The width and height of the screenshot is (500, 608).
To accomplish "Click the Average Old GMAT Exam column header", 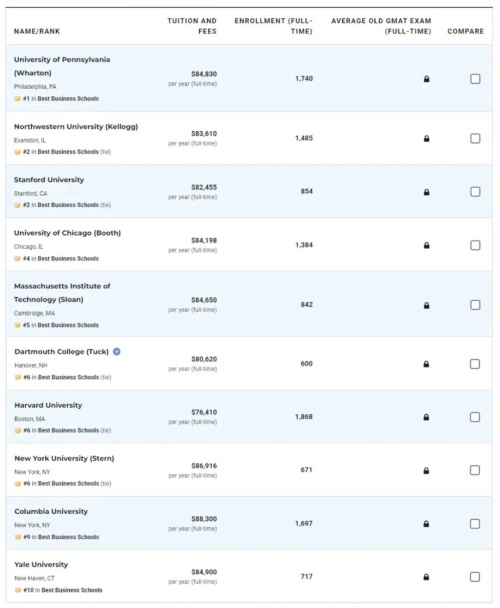I will (x=381, y=26).
